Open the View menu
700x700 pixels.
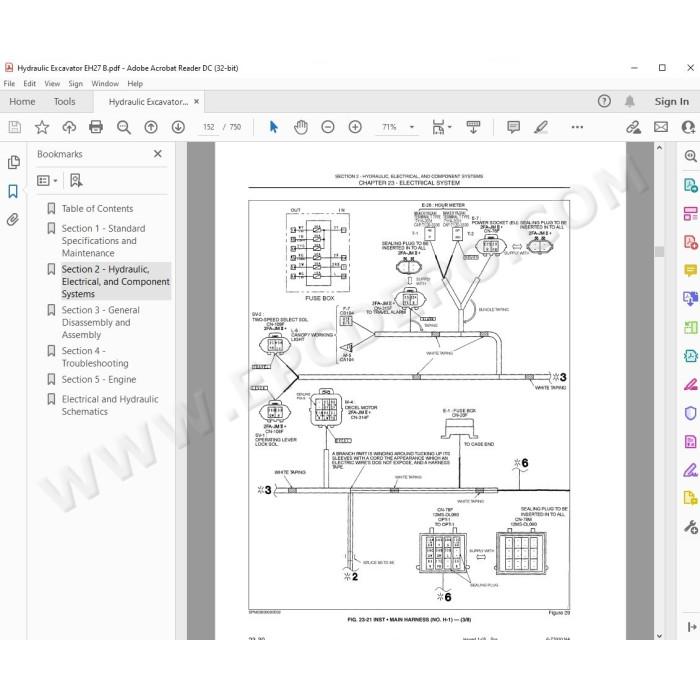pos(52,83)
